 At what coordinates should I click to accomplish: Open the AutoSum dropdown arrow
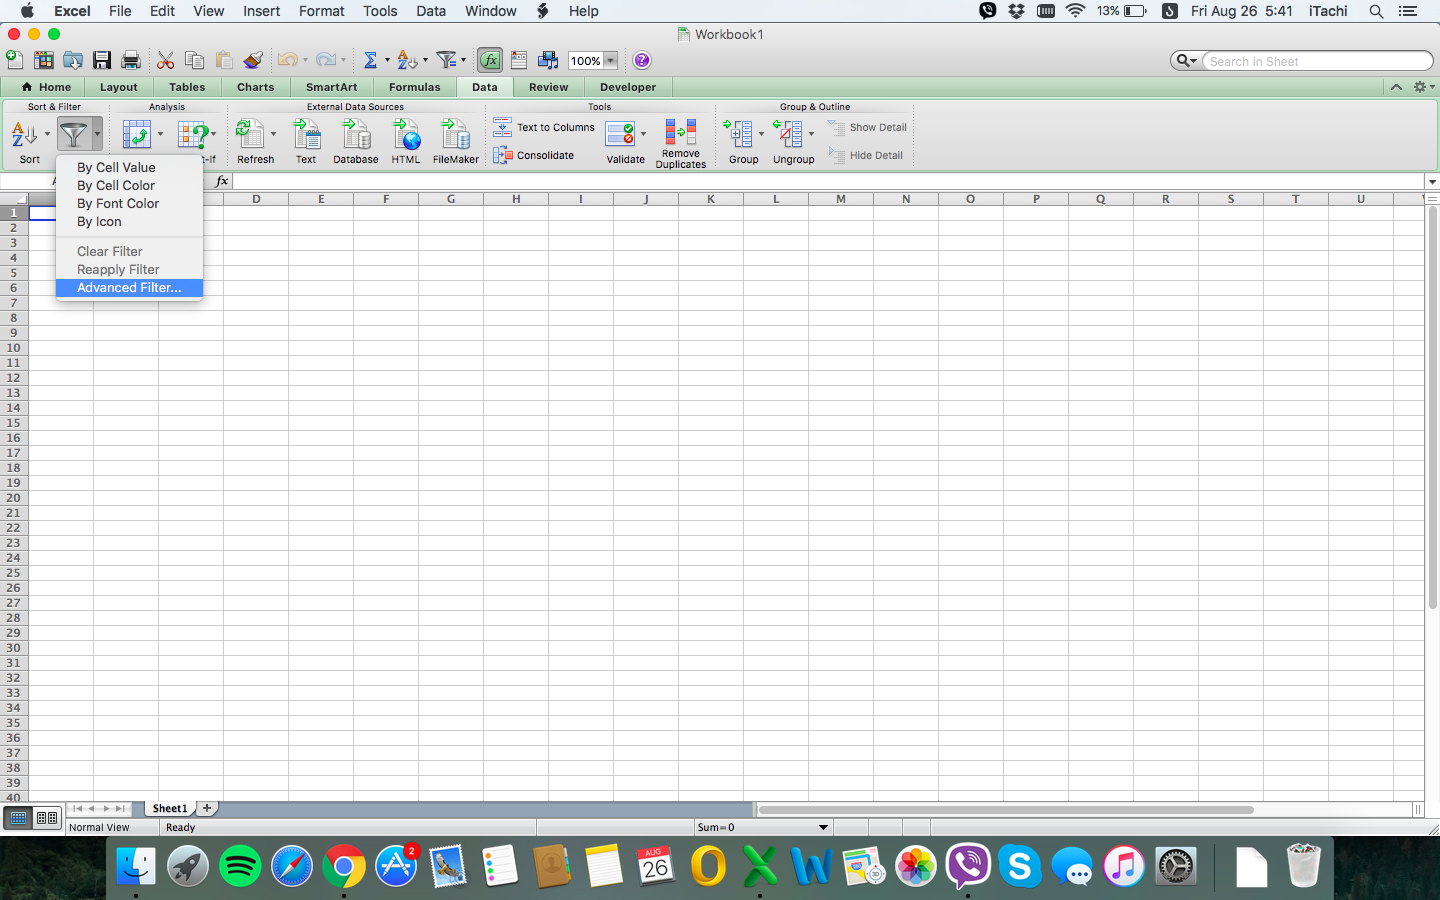[x=387, y=60]
